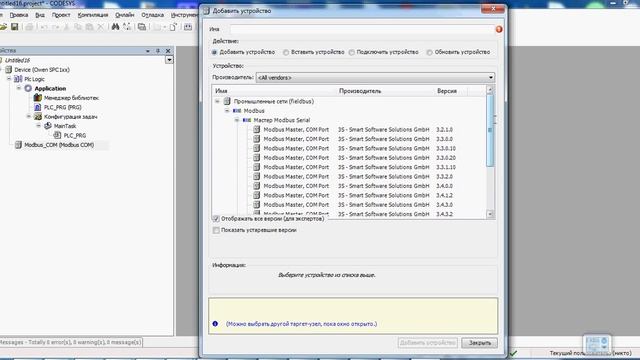This screenshot has width=640, height=360.
Task: Click the device list scroll down arrow
Action: pyautogui.click(x=490, y=214)
